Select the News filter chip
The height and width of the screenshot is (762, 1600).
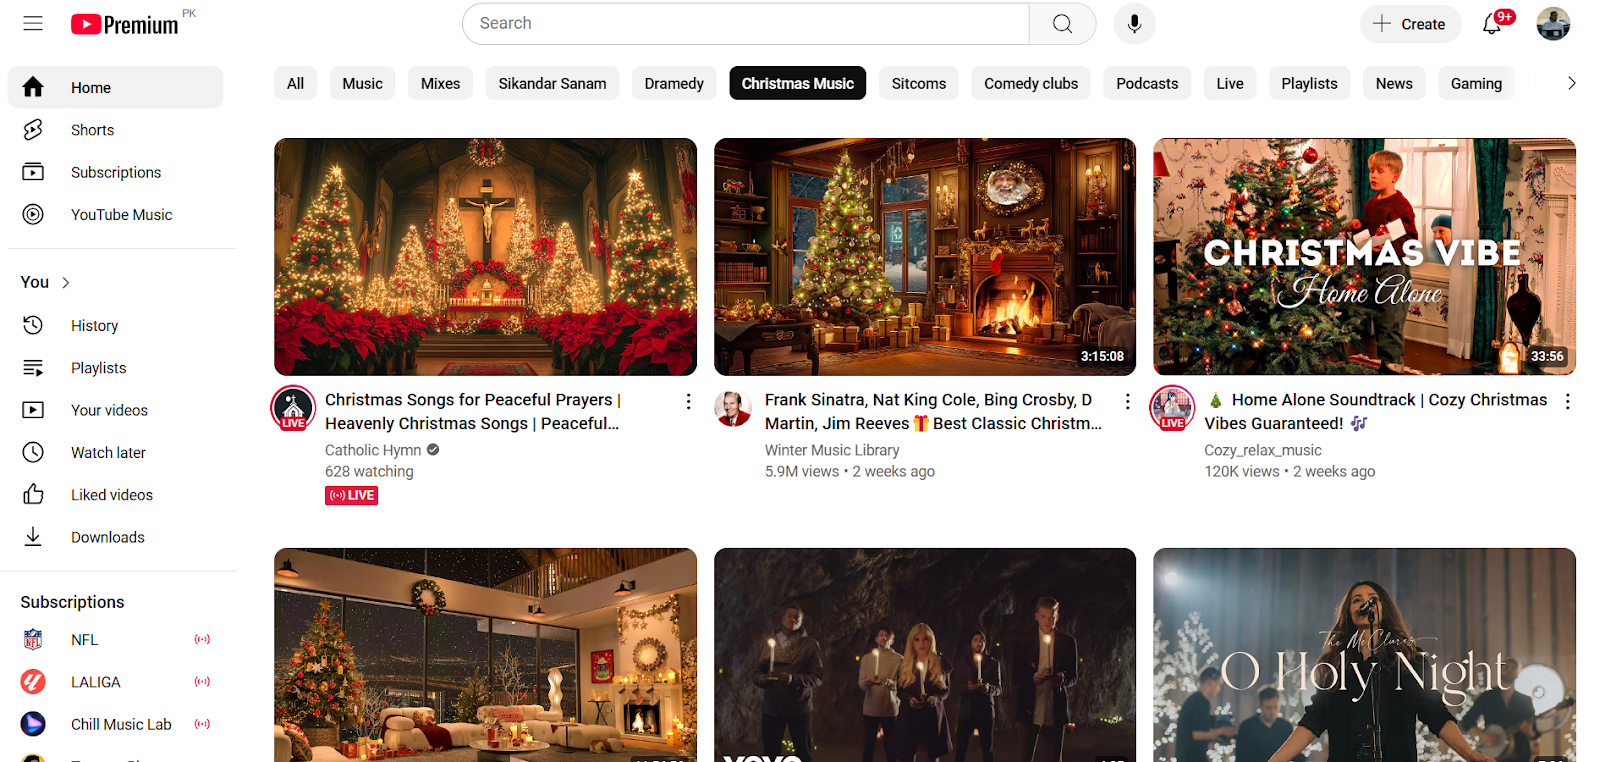tap(1394, 83)
